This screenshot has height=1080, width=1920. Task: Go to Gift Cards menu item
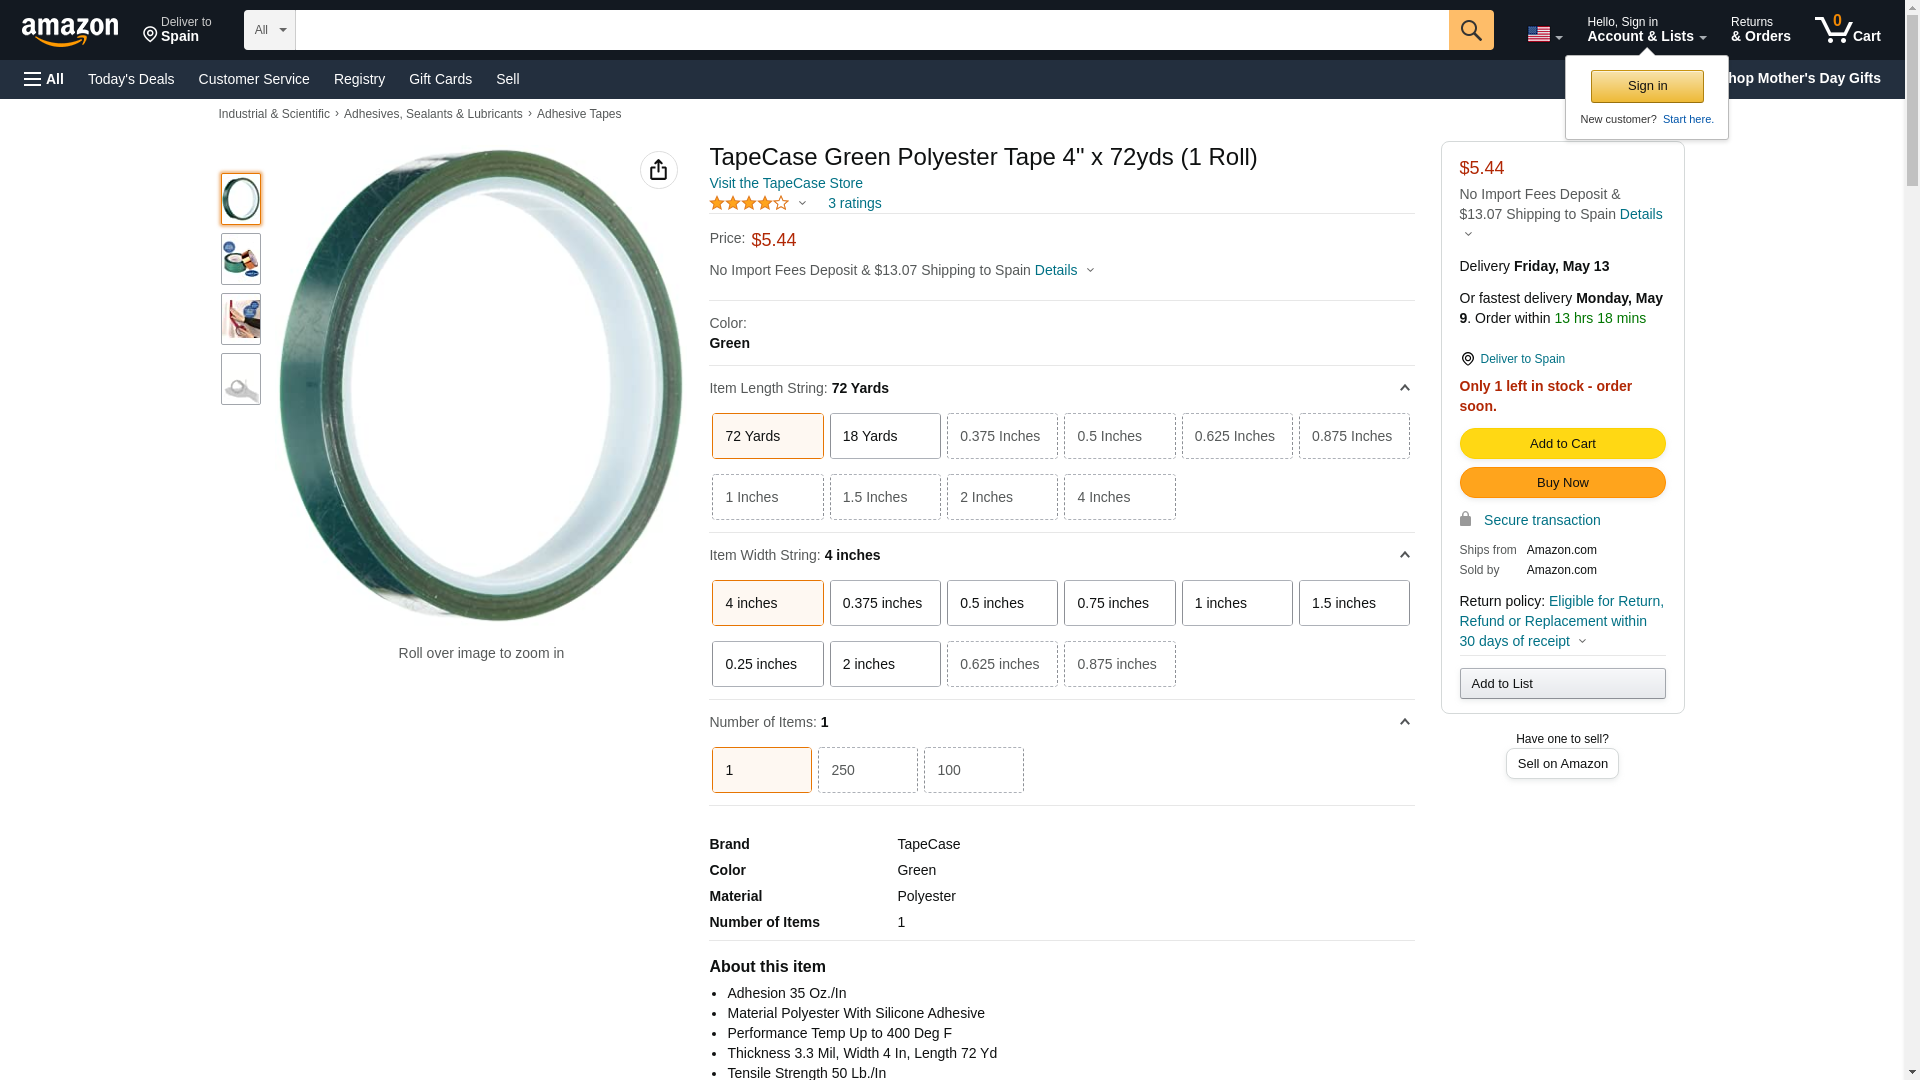click(x=440, y=79)
